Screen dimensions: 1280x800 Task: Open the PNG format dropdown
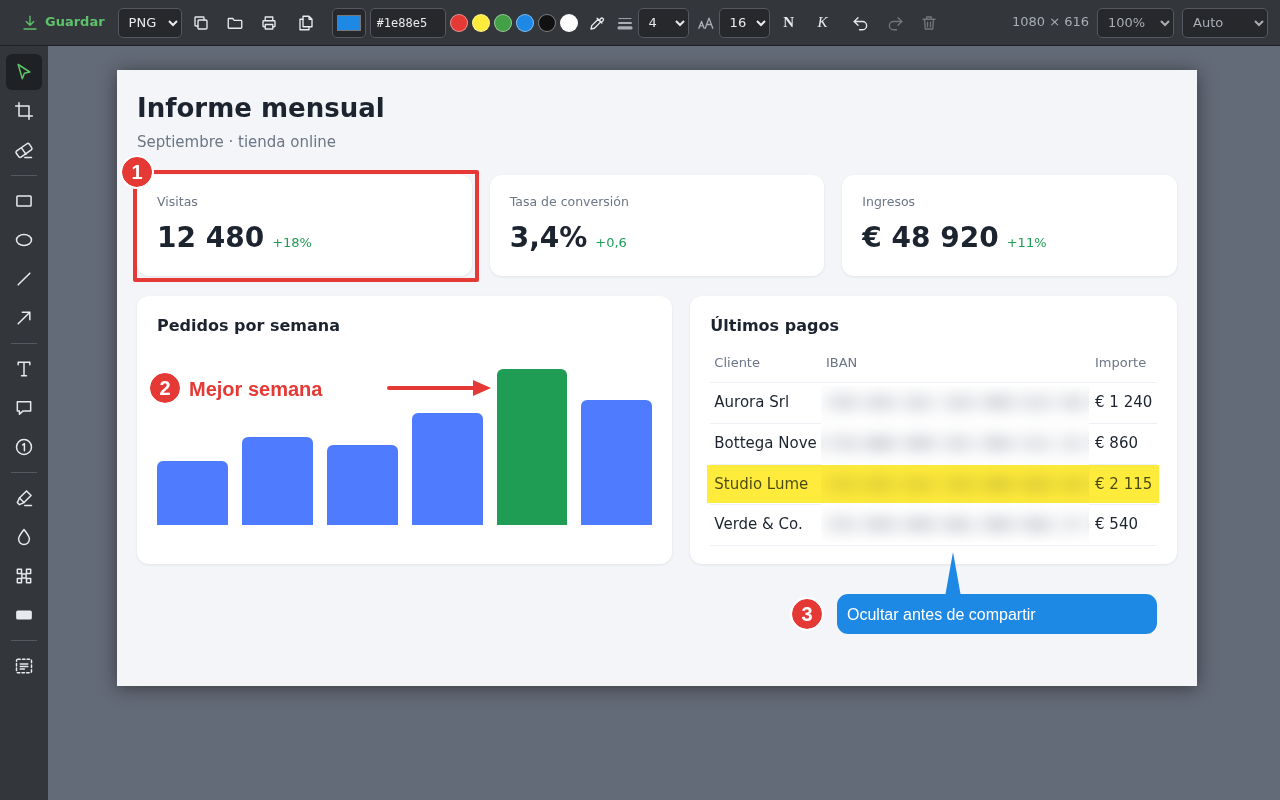click(150, 23)
